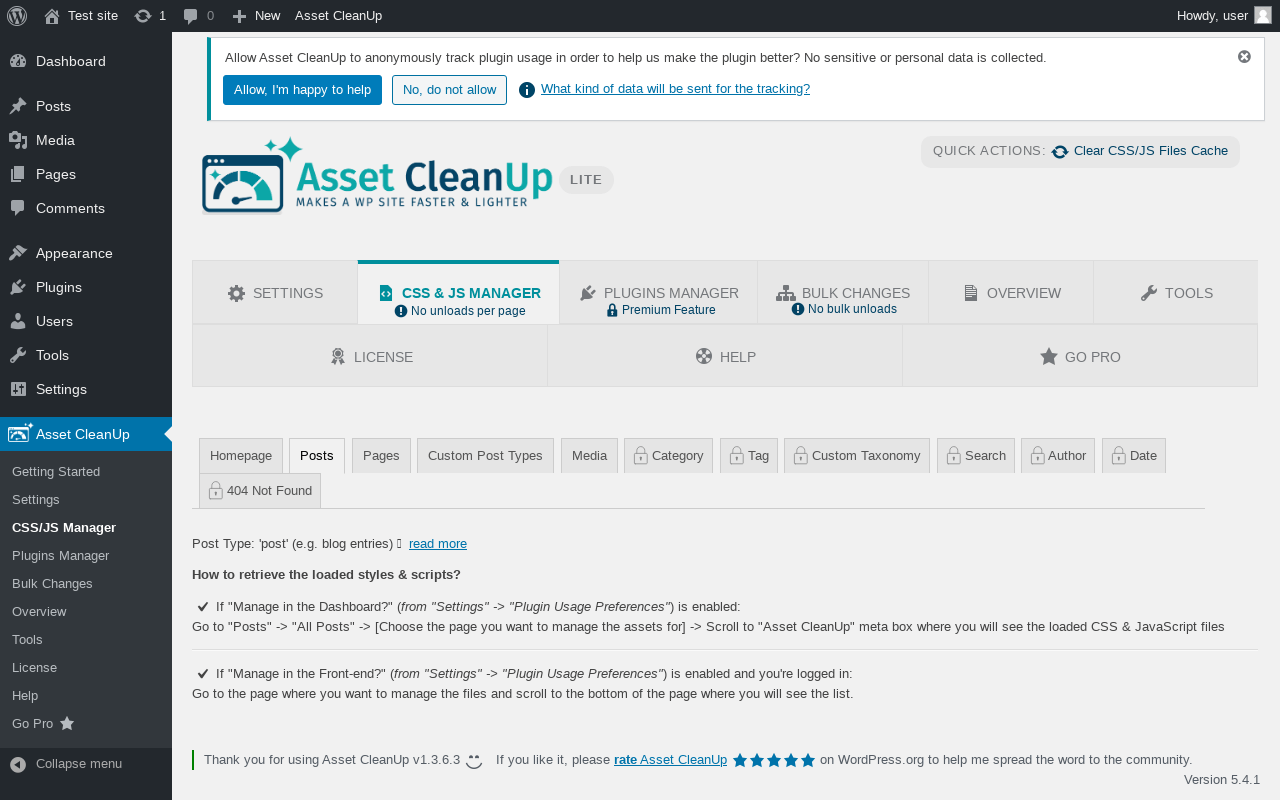Select the locked Custom Taxonomy sub-tab
This screenshot has height=800, width=1280.
(857, 456)
